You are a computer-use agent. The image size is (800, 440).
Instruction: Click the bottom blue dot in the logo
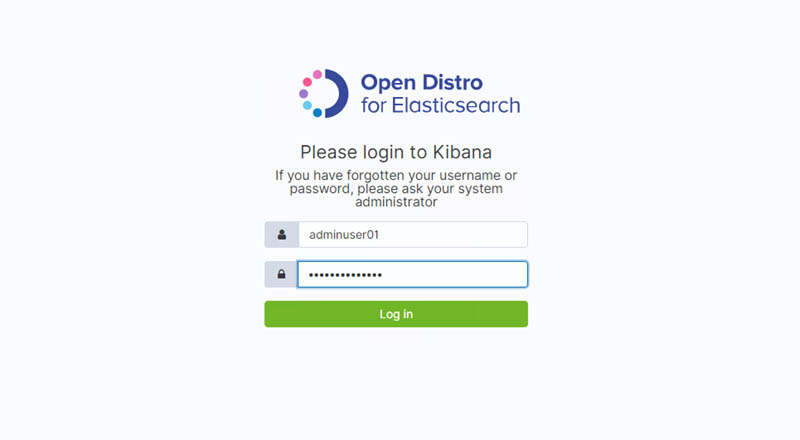(x=317, y=113)
